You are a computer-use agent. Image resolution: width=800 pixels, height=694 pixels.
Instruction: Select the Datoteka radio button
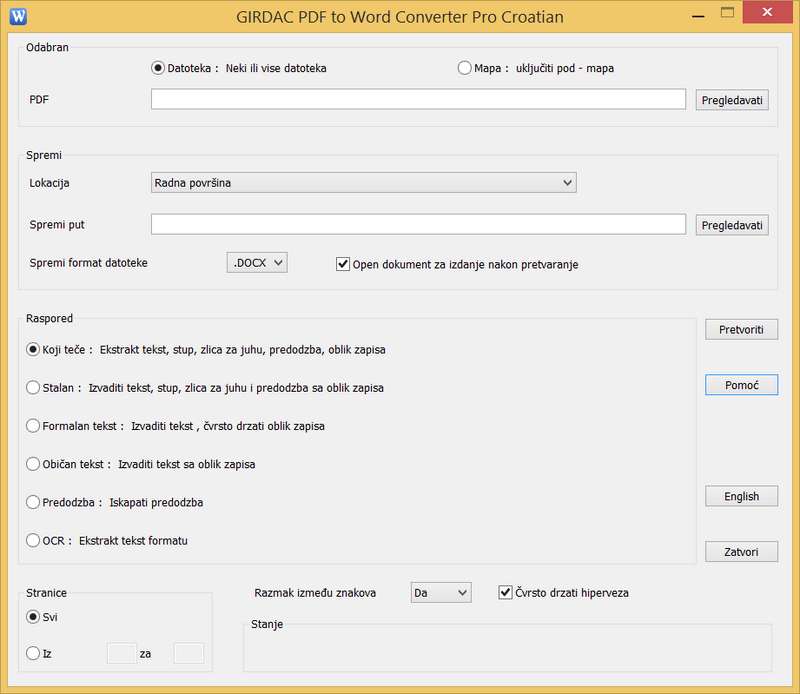(157, 68)
